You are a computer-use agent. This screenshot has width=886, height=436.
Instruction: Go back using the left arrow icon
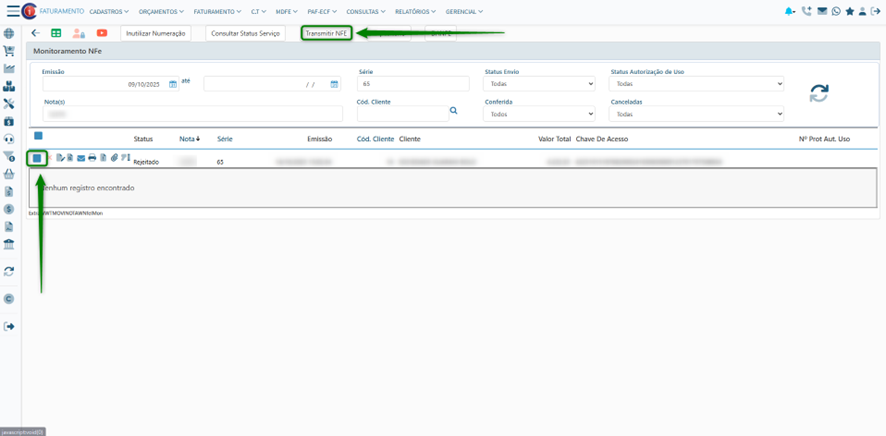click(x=36, y=33)
